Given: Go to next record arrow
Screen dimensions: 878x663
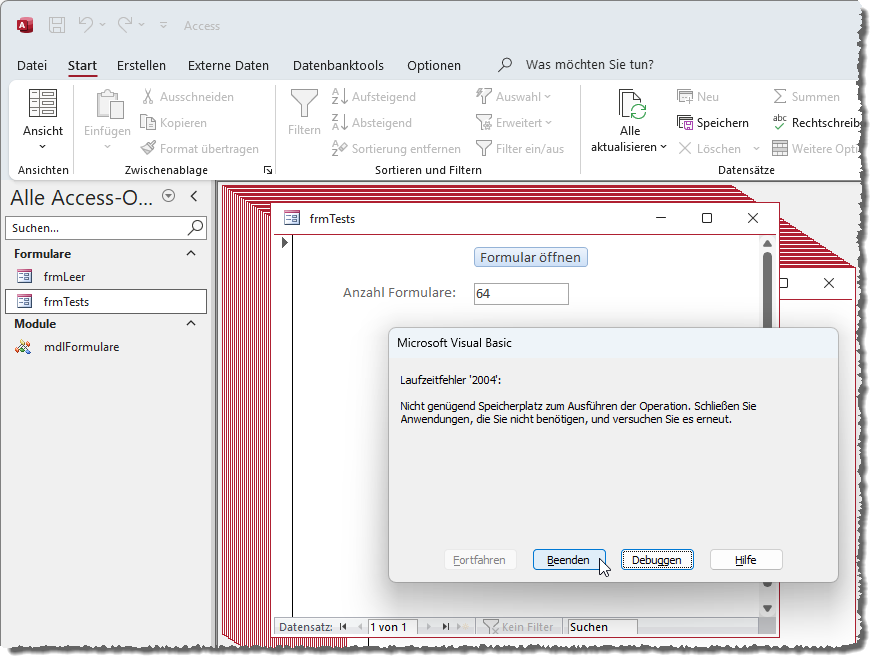Looking at the screenshot, I should click(428, 627).
